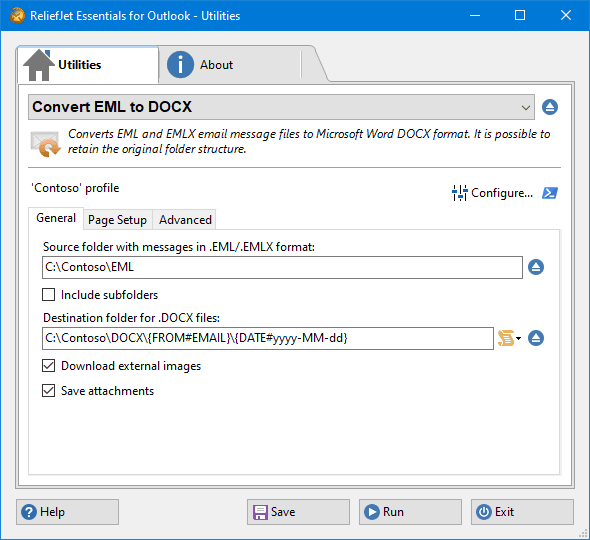Click the Help button

click(67, 512)
